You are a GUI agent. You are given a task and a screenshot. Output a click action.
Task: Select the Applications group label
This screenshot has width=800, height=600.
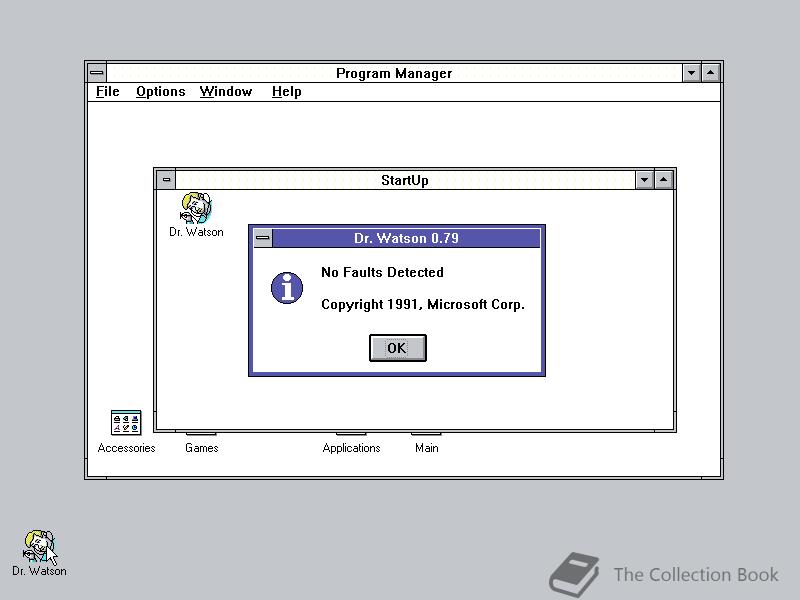352,448
